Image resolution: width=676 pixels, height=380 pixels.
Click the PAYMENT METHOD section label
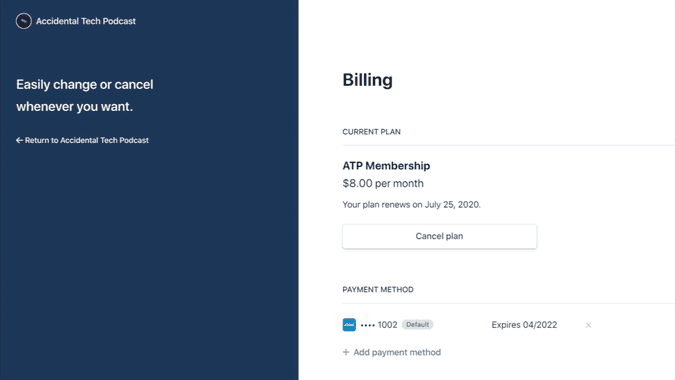(x=378, y=290)
